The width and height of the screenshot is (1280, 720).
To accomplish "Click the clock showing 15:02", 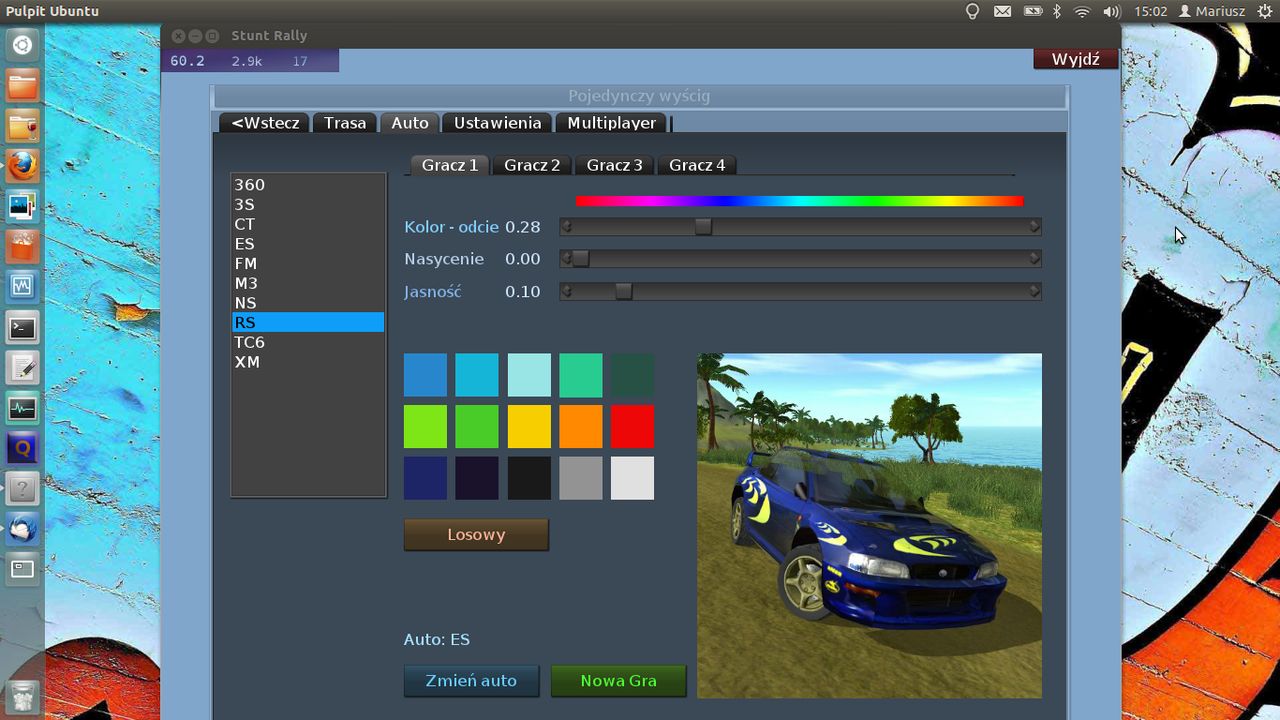I will (x=1151, y=11).
